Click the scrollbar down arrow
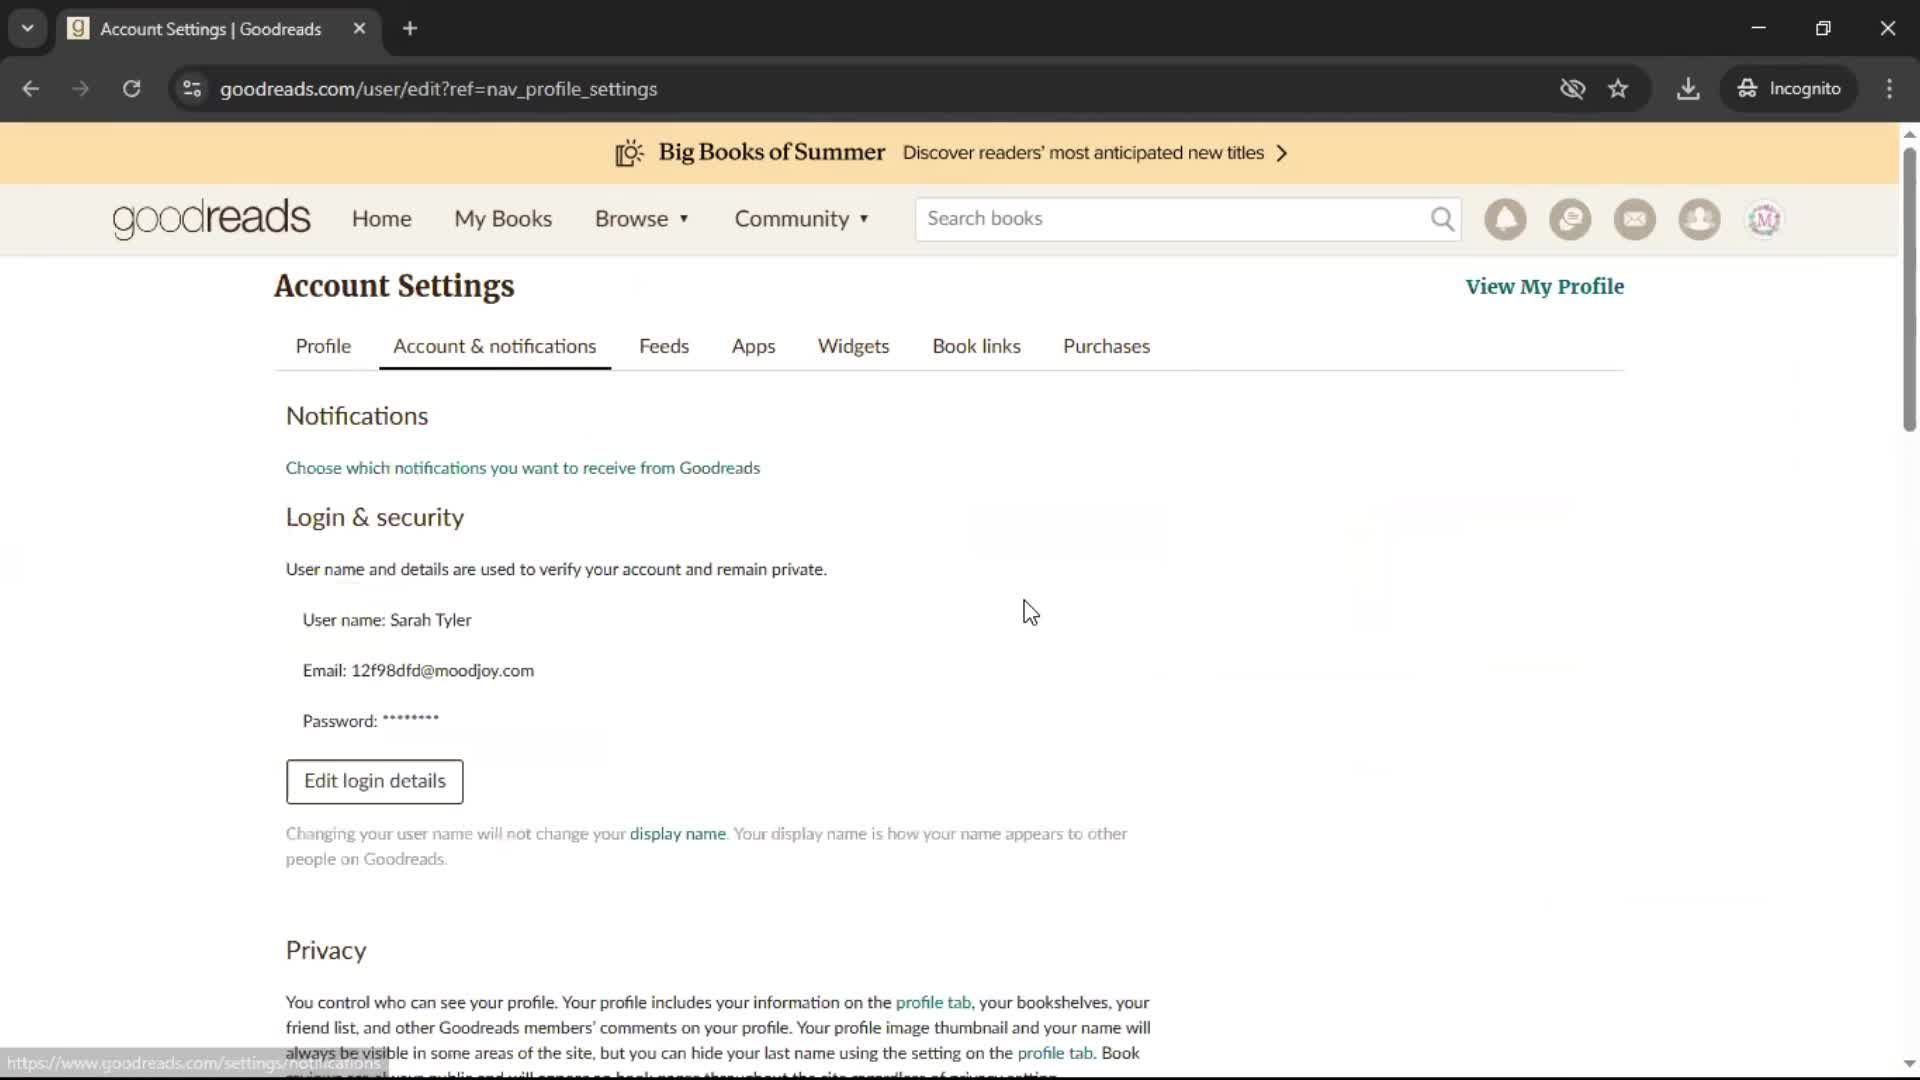Viewport: 1920px width, 1080px height. (x=1909, y=1064)
